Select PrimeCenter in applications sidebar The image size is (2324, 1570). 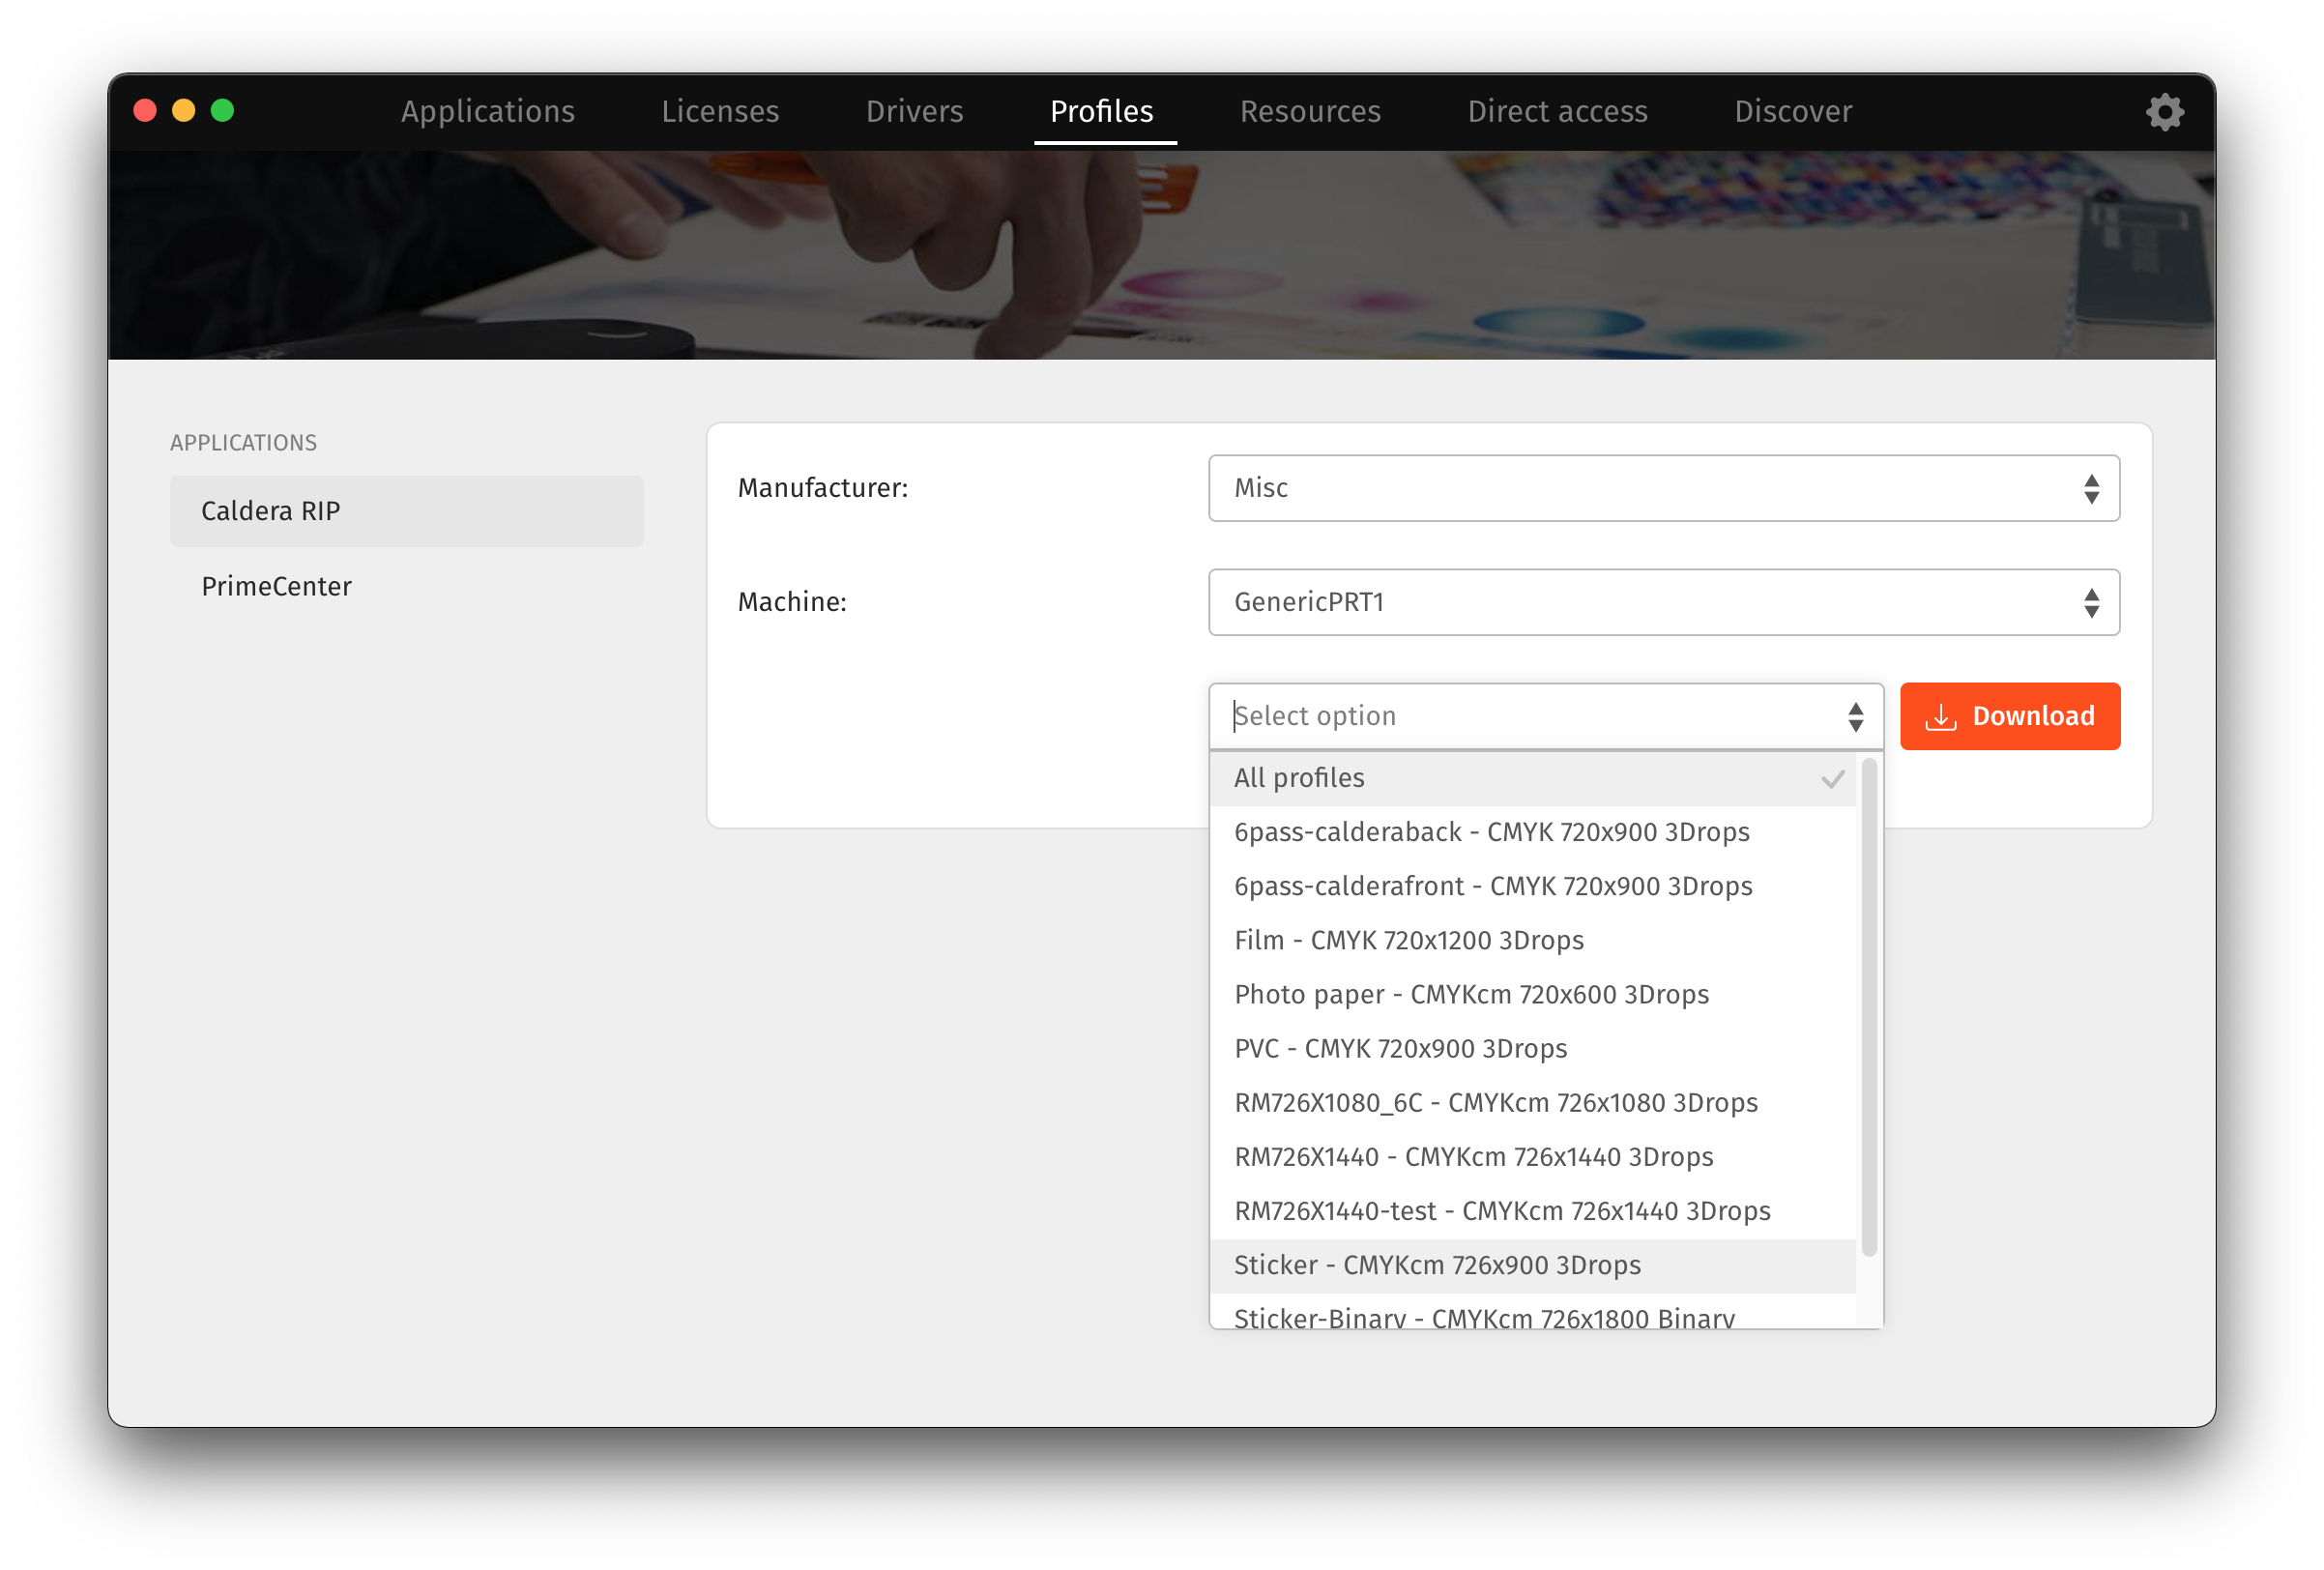[x=277, y=586]
